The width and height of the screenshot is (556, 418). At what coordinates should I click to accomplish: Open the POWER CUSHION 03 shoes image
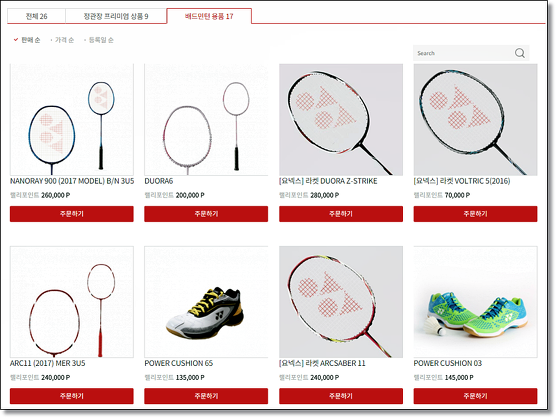(x=475, y=302)
